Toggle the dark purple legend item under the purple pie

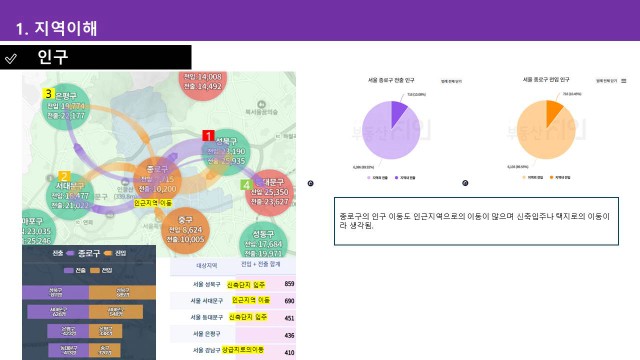405,178
